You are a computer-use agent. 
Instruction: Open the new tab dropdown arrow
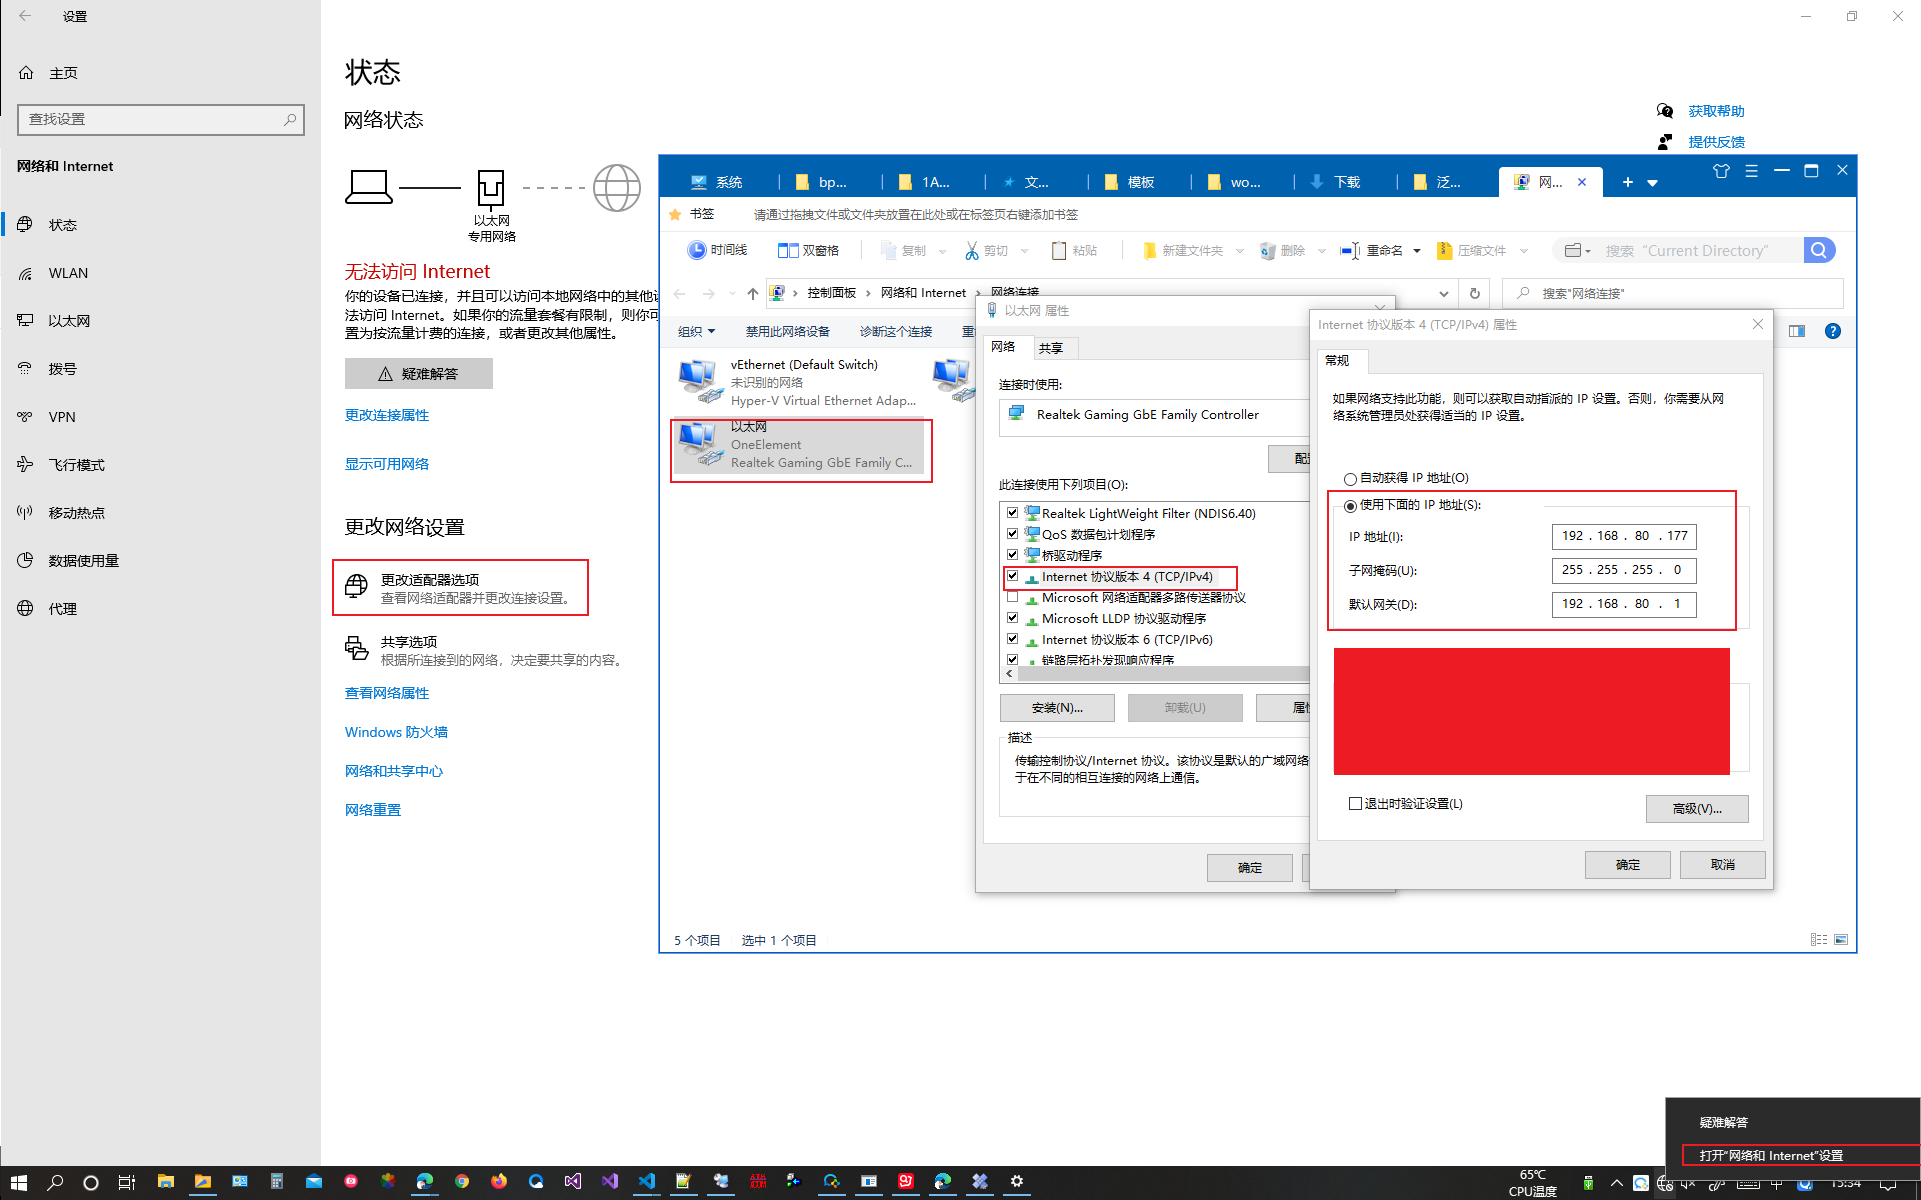(1650, 182)
